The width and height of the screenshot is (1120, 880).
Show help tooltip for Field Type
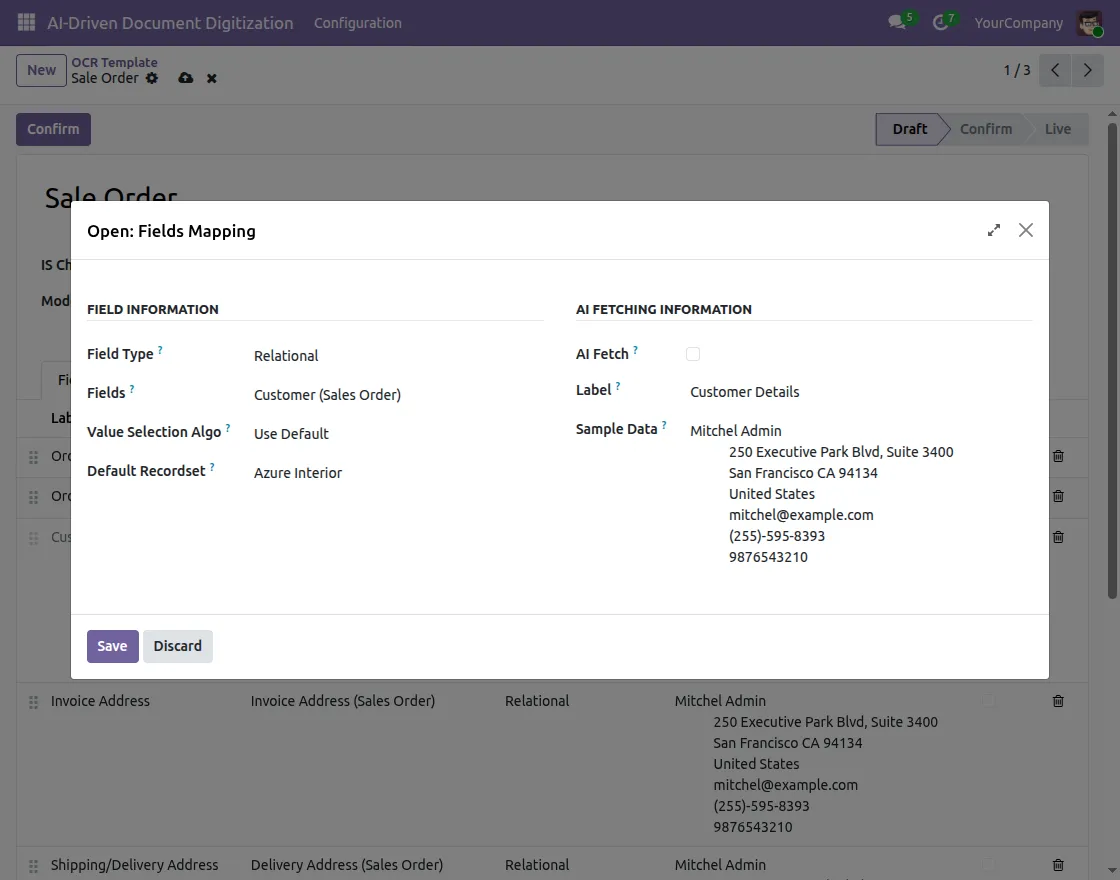click(x=160, y=350)
